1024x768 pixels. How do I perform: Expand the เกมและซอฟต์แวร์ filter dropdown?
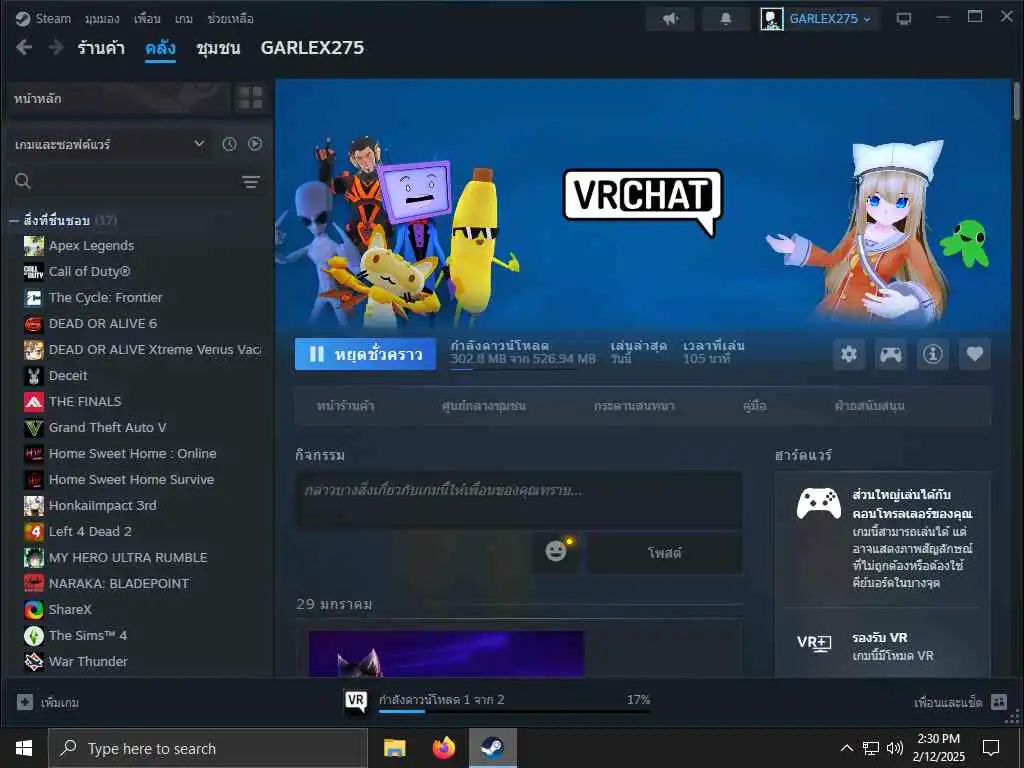(x=110, y=144)
